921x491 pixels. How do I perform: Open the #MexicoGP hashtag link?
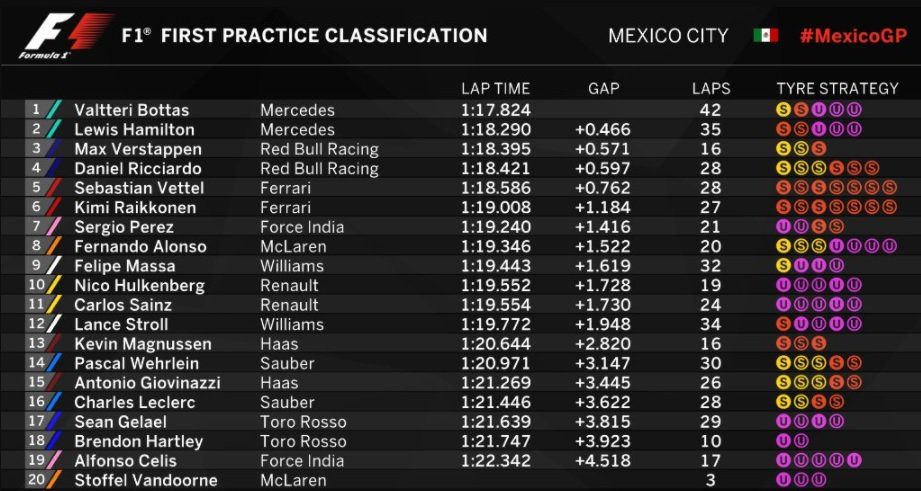(851, 36)
